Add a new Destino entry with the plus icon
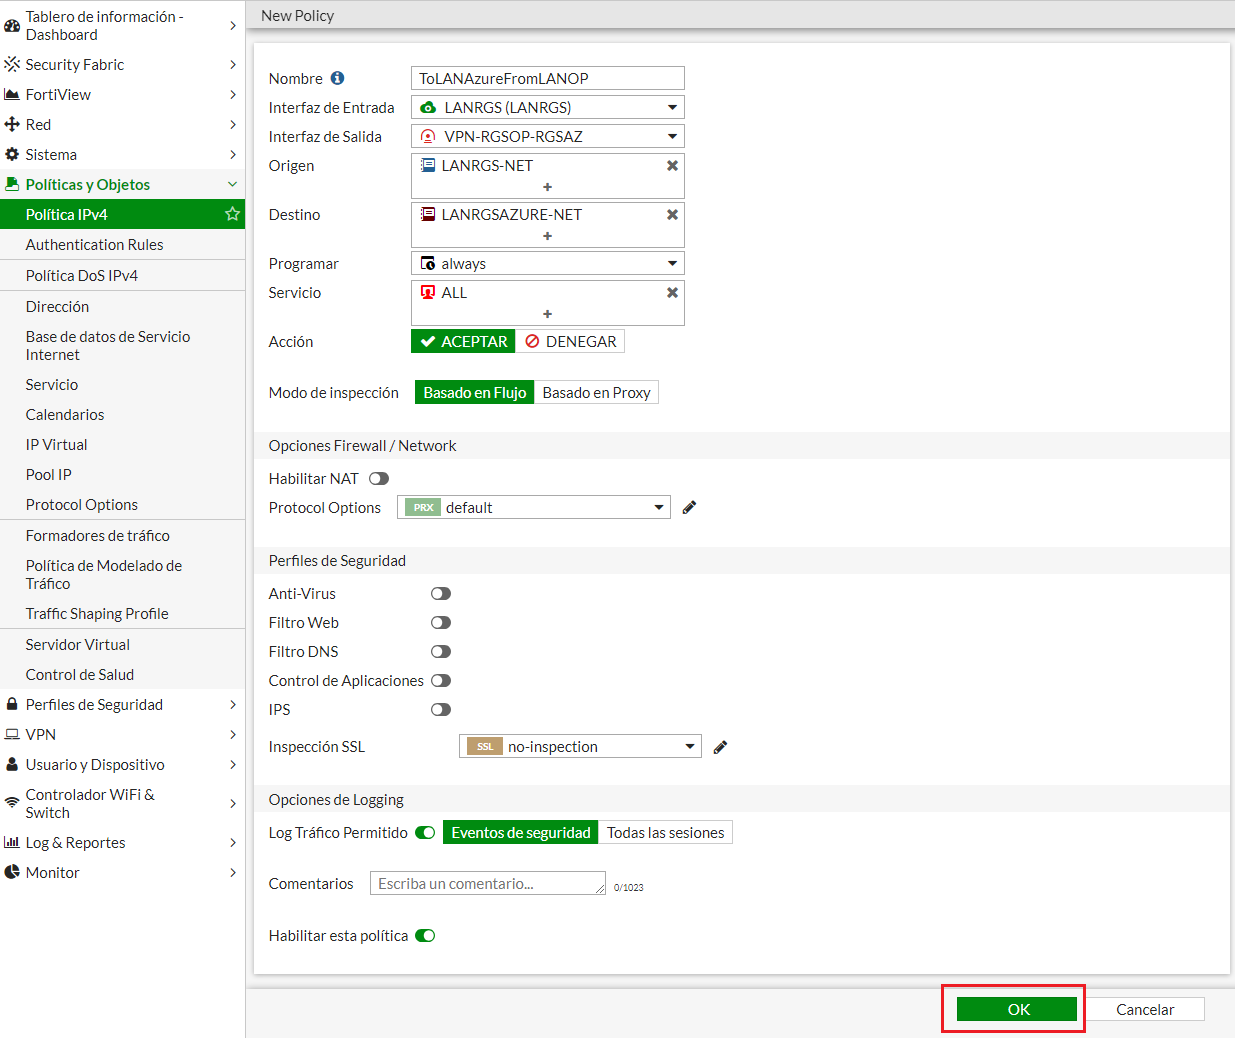 (547, 236)
